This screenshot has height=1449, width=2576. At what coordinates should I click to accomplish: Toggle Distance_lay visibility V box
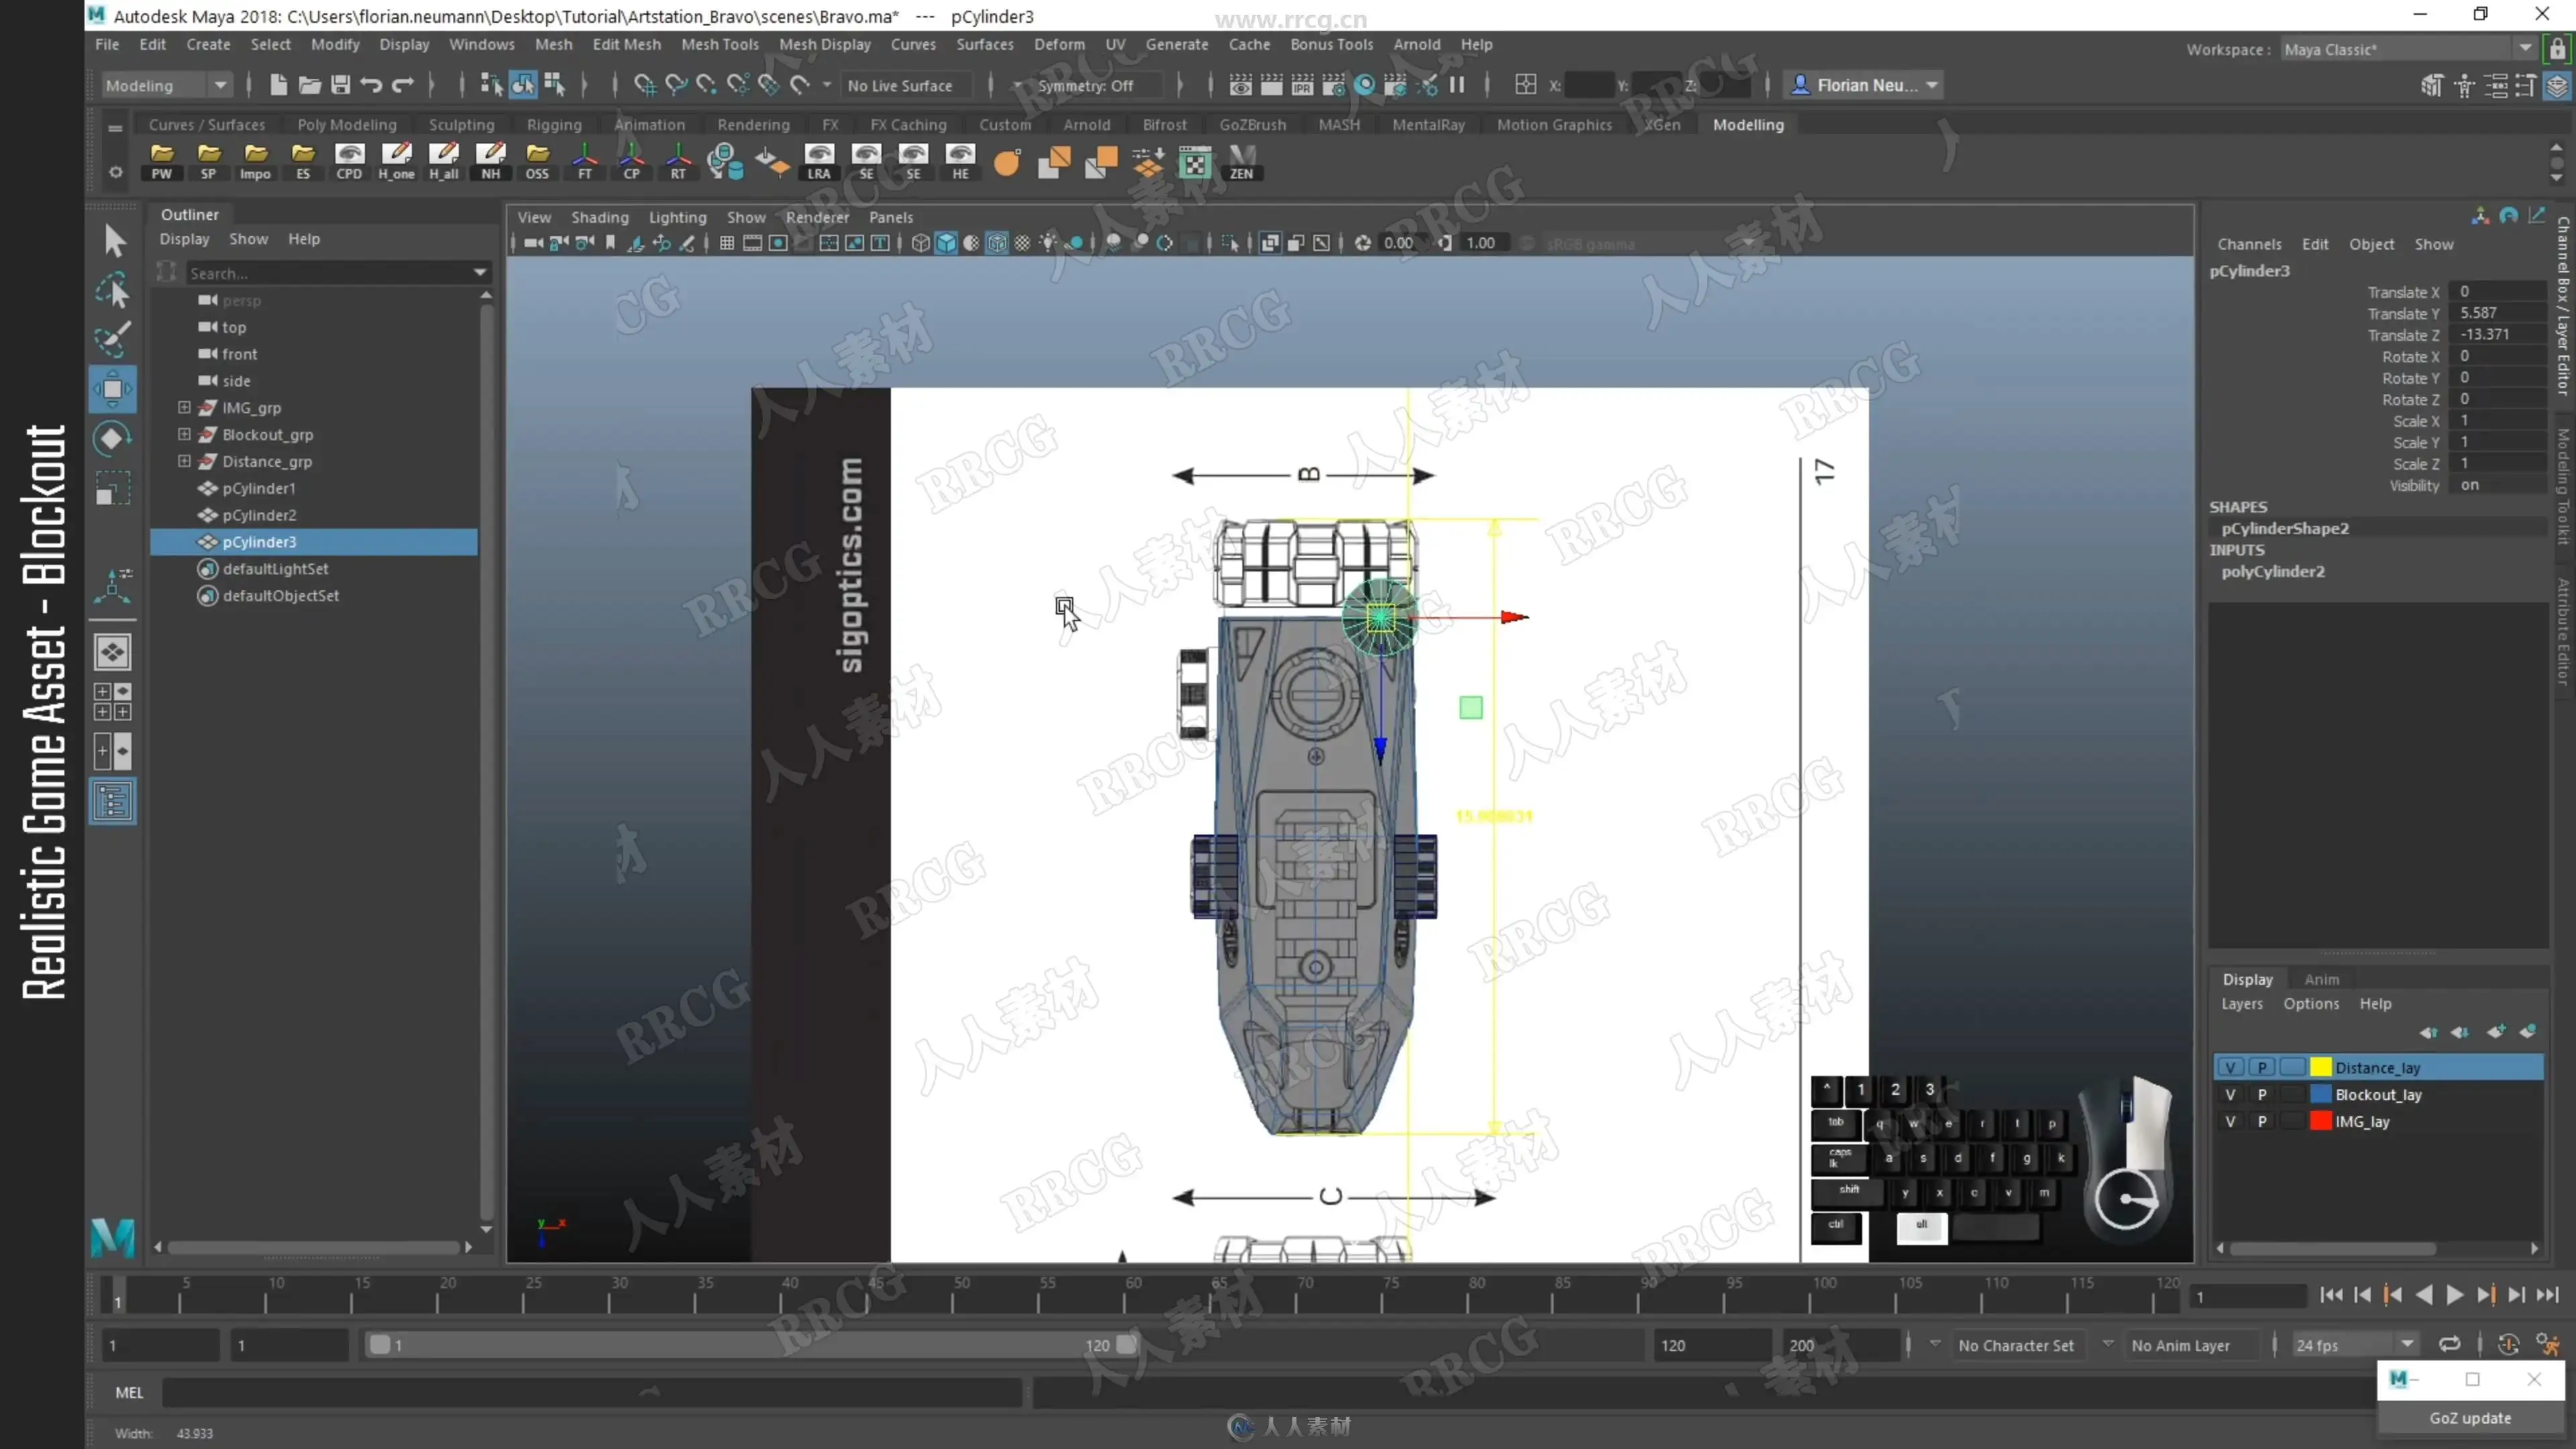click(2230, 1067)
